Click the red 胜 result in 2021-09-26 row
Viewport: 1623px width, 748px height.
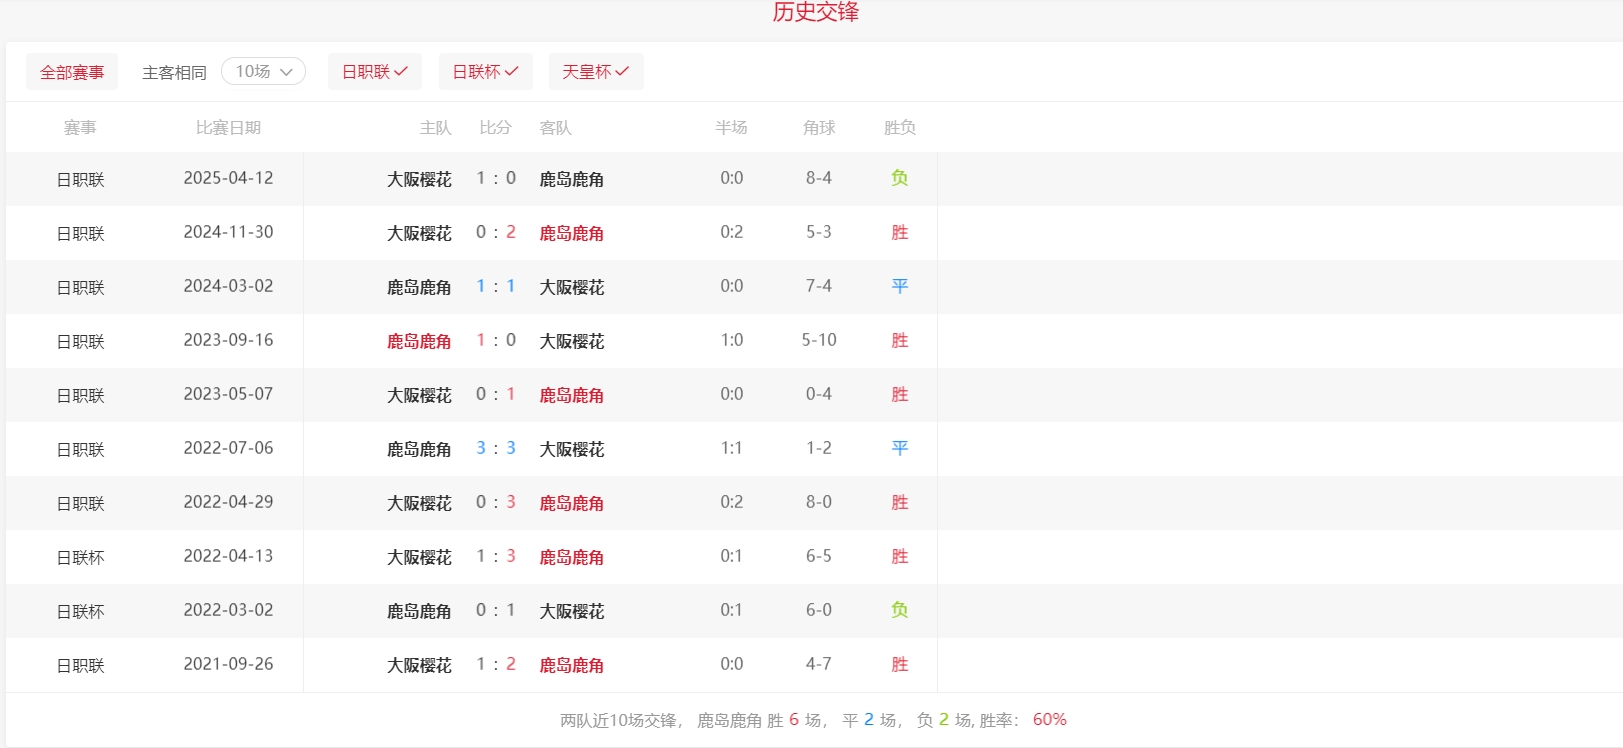pos(899,664)
